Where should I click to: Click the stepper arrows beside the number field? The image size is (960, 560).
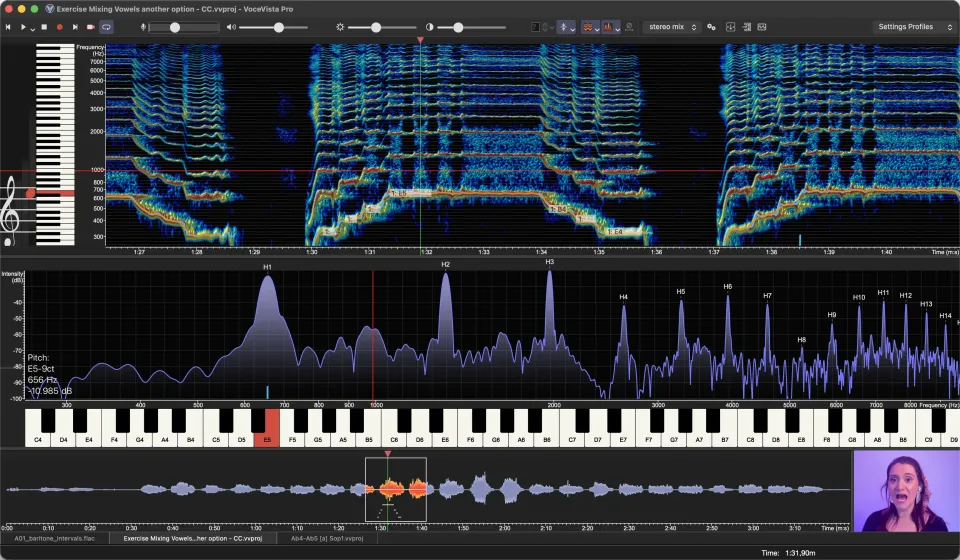(x=545, y=27)
